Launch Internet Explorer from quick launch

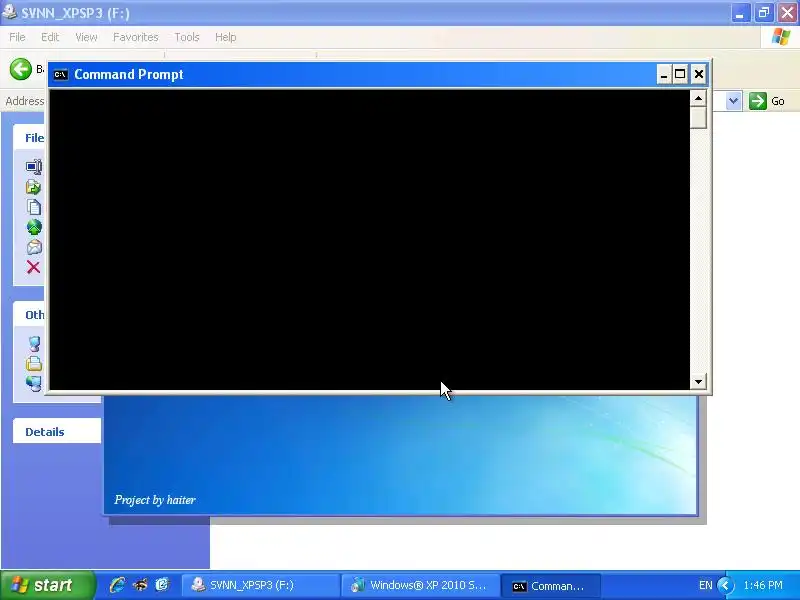pos(117,585)
